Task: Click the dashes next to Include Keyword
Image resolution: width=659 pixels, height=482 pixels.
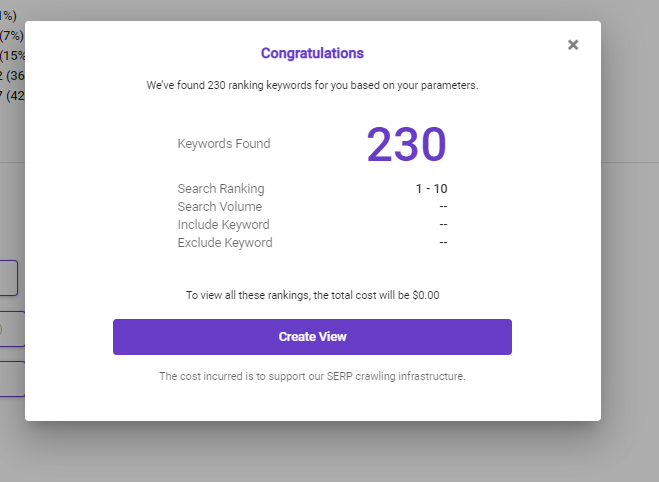Action: [x=443, y=224]
